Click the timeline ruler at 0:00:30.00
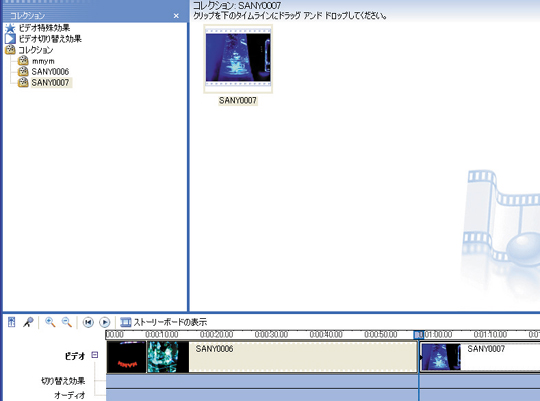The height and width of the screenshot is (401, 540). click(271, 335)
